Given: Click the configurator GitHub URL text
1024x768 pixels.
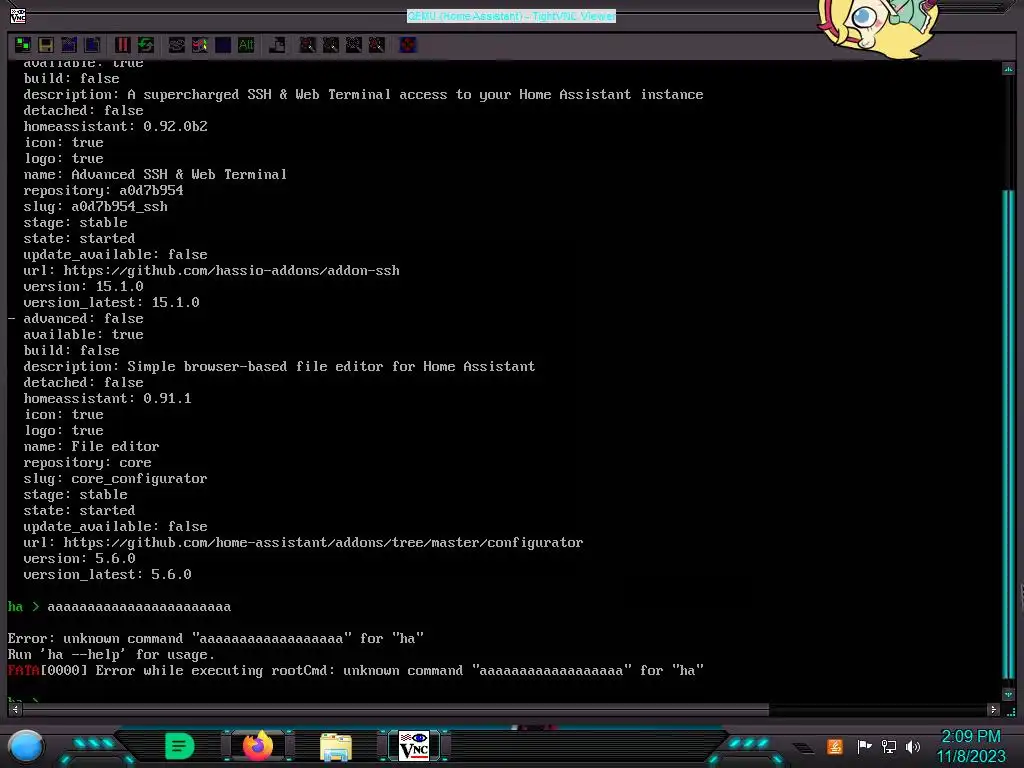Looking at the screenshot, I should tap(323, 543).
